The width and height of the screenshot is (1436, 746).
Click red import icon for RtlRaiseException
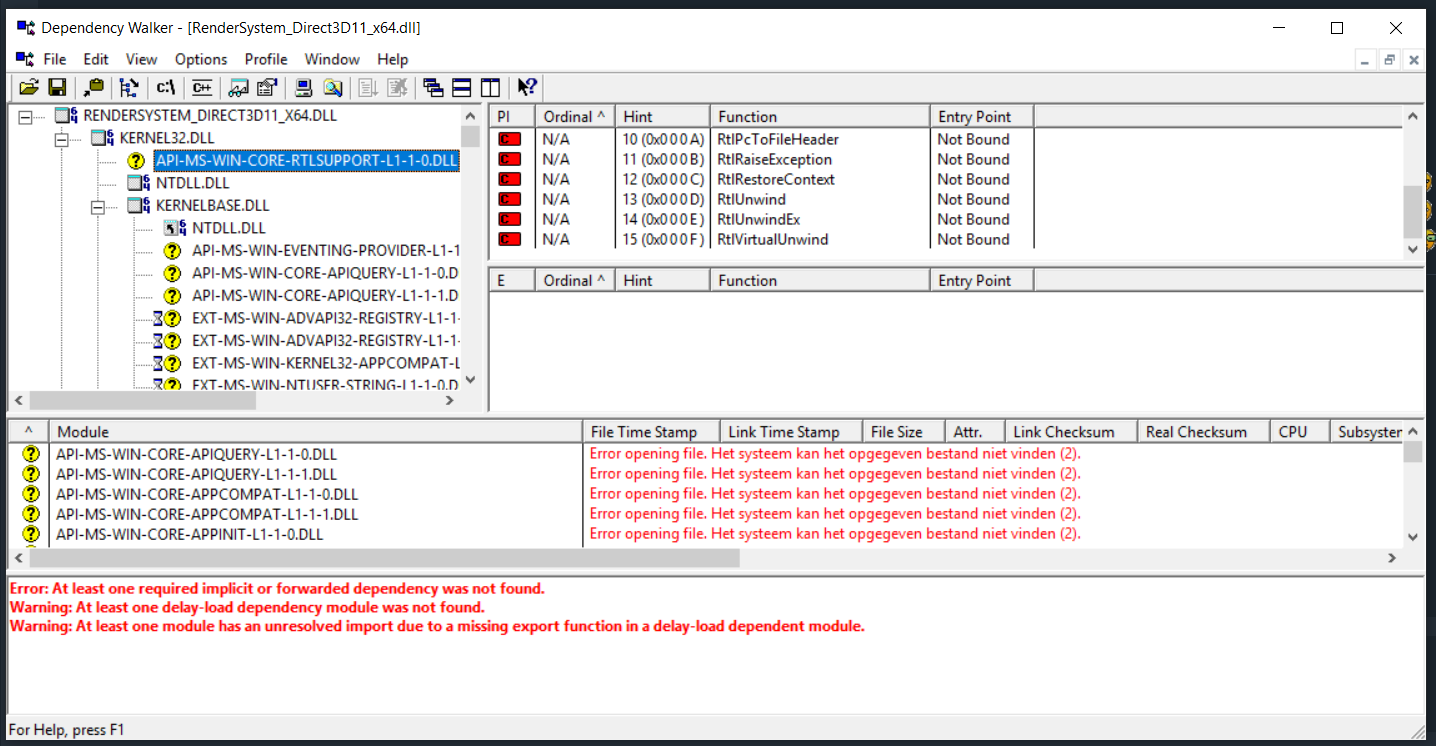(x=510, y=159)
